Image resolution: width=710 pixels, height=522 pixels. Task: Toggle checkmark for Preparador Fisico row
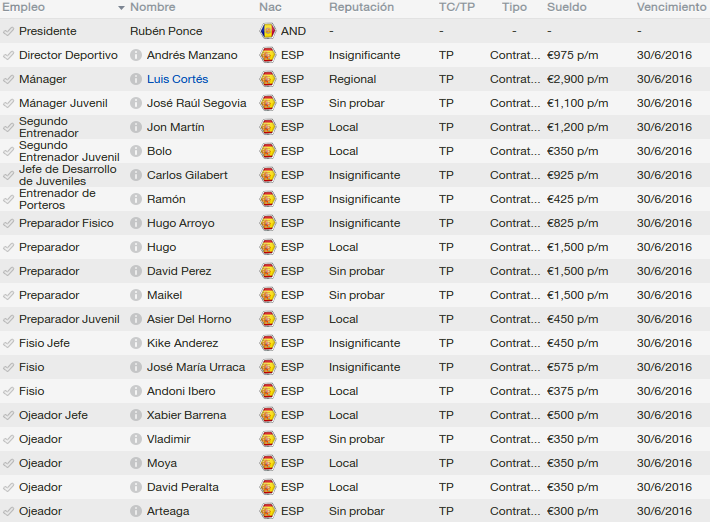tap(8, 223)
